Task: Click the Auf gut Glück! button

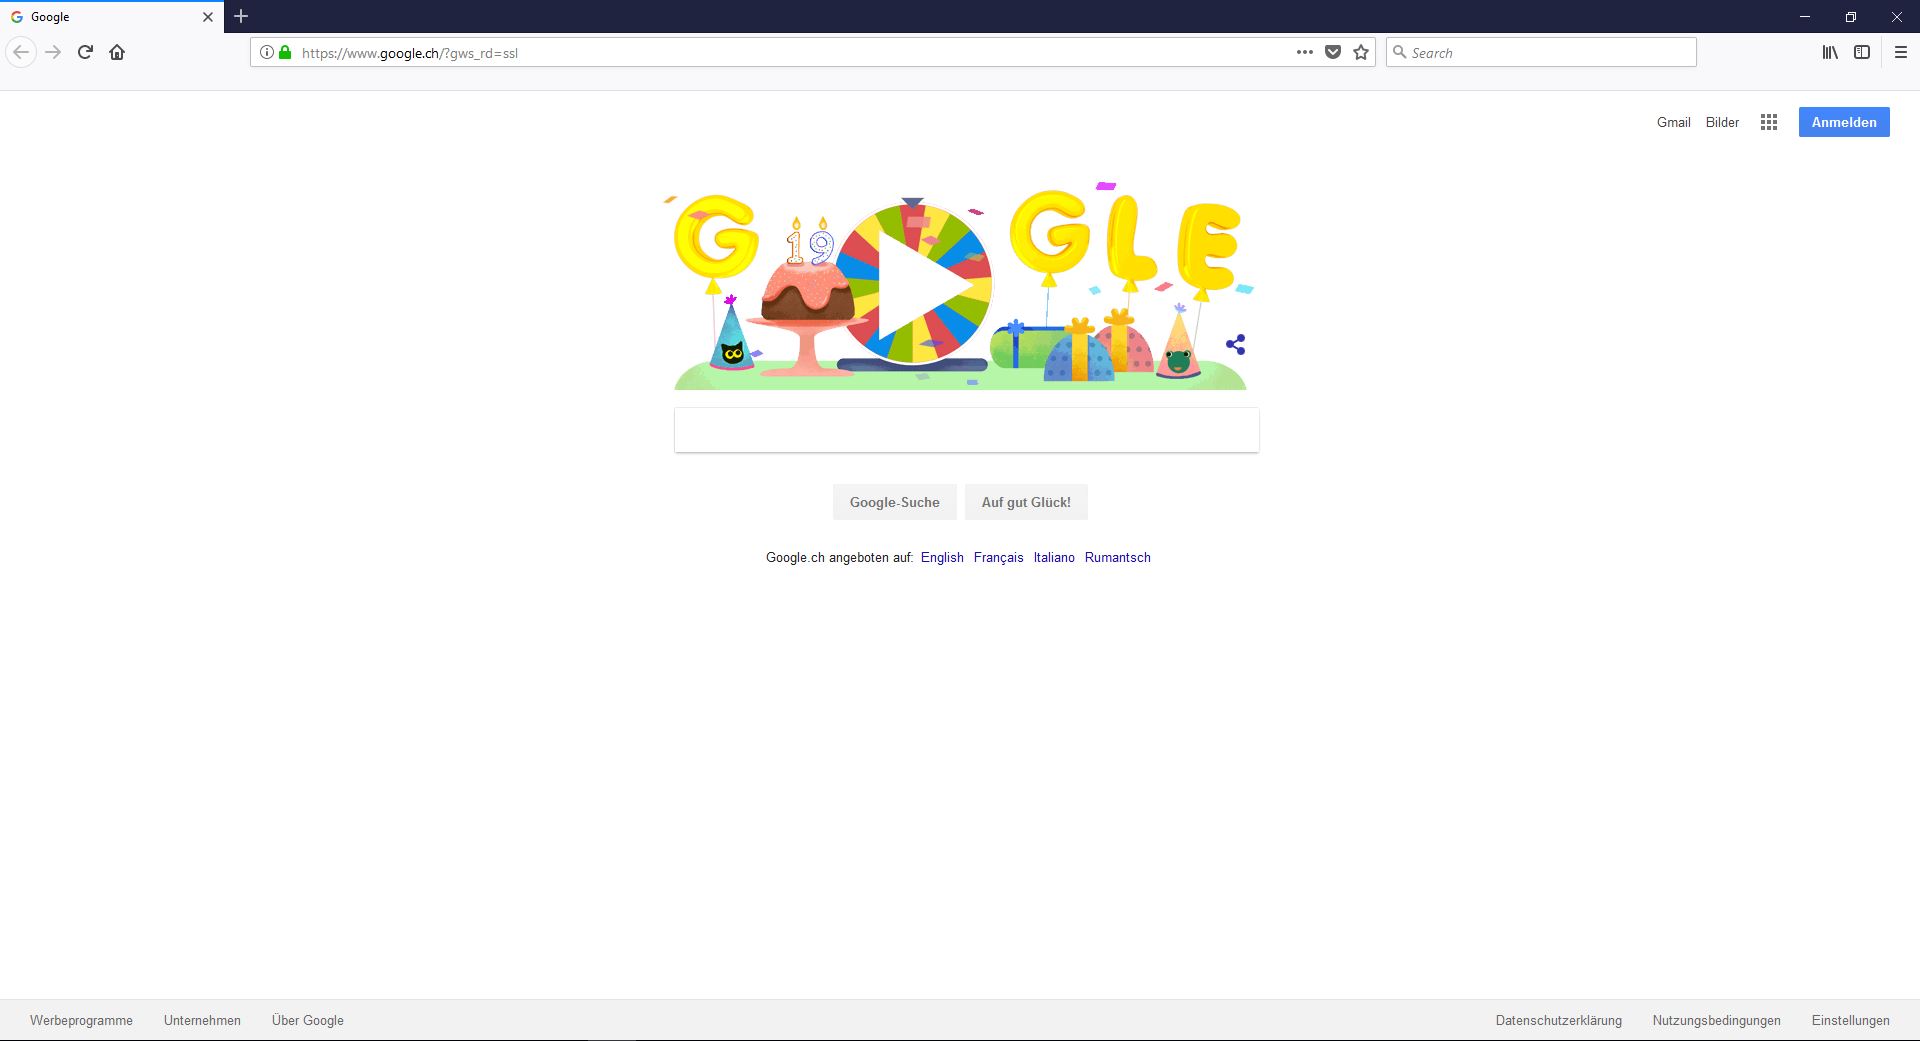Action: (x=1026, y=502)
